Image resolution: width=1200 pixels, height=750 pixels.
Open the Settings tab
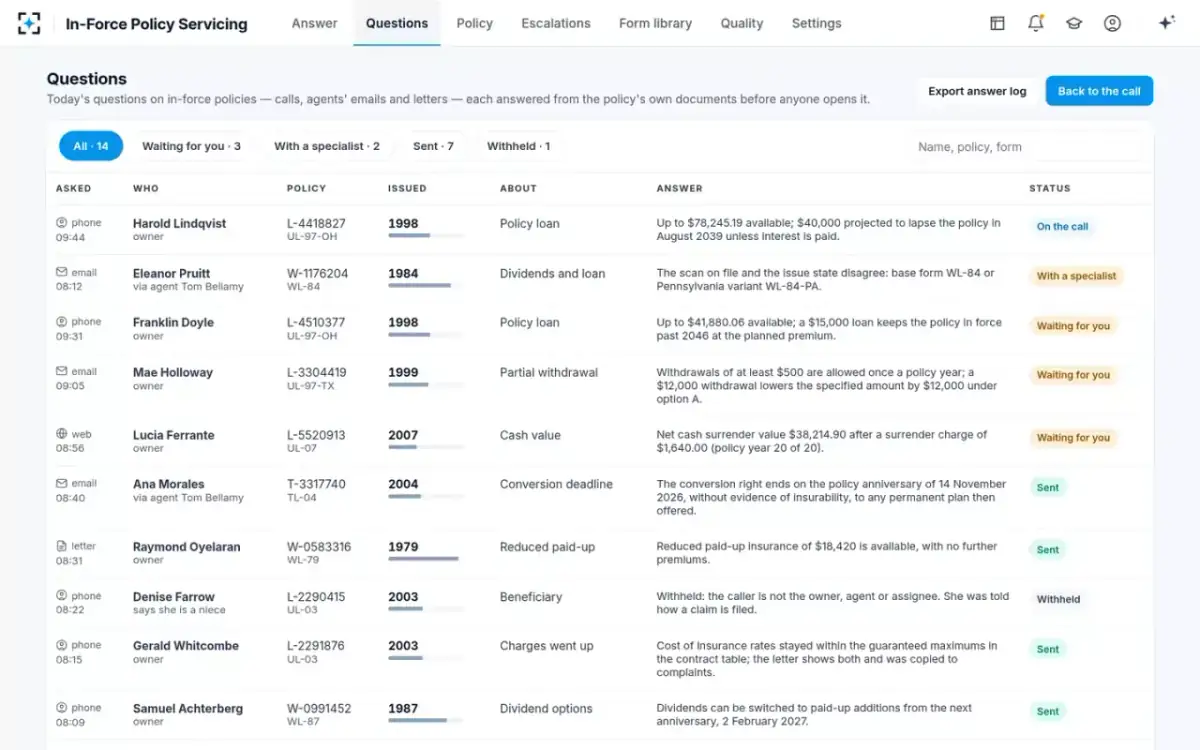coord(816,23)
